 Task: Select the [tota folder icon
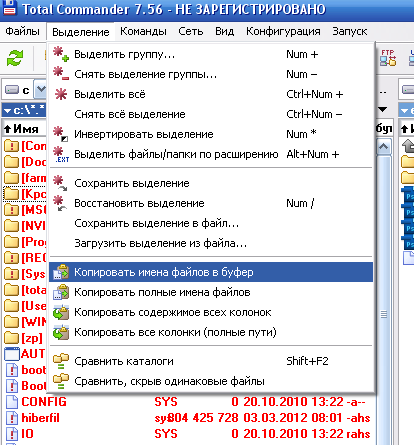[11, 290]
